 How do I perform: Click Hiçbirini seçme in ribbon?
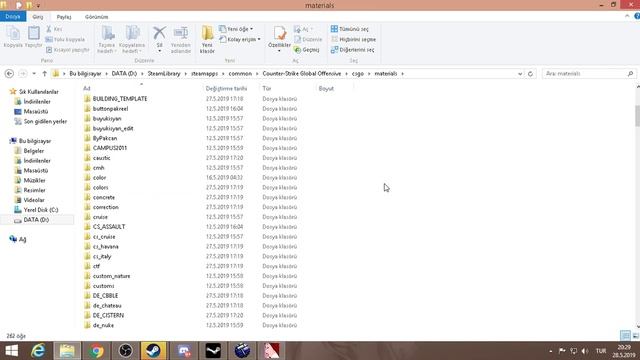pyautogui.click(x=353, y=40)
